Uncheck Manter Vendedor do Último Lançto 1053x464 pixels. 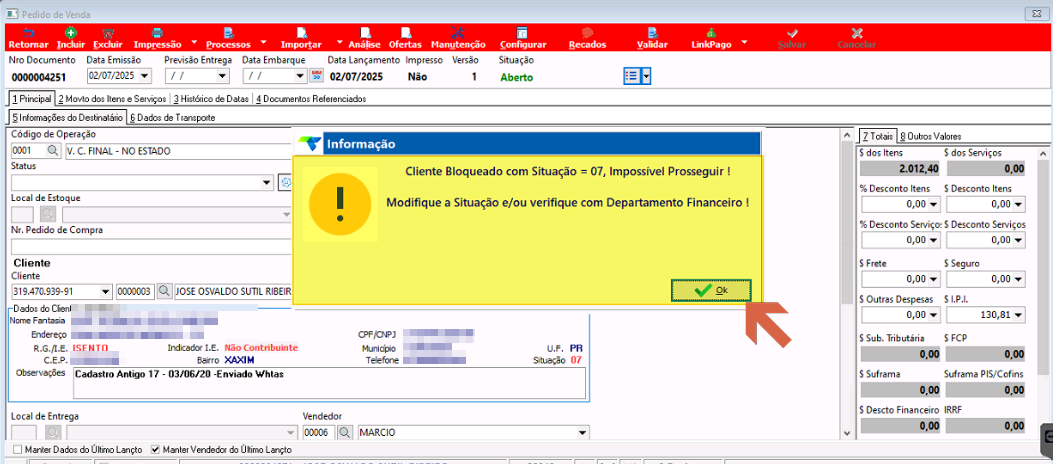click(x=156, y=449)
